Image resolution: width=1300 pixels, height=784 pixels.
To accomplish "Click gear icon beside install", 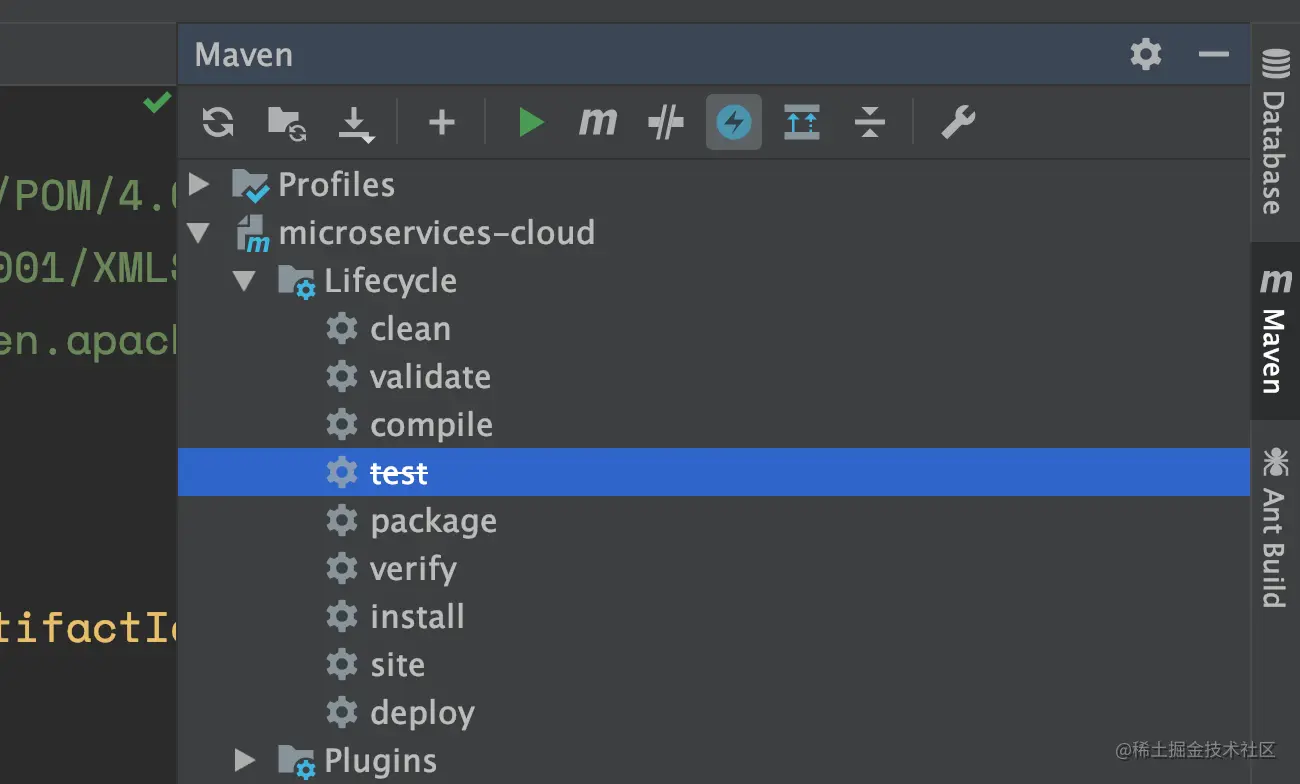I will point(342,616).
